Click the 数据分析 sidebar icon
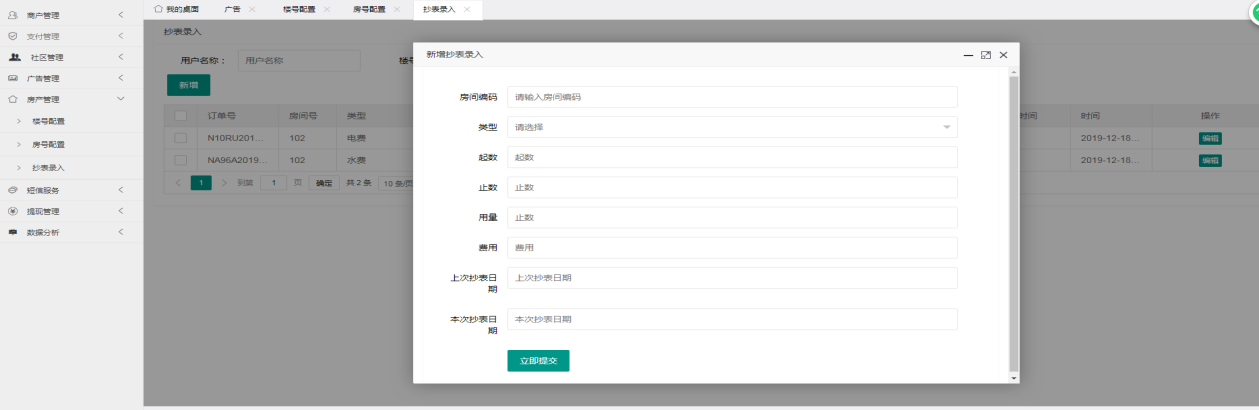 (x=13, y=232)
